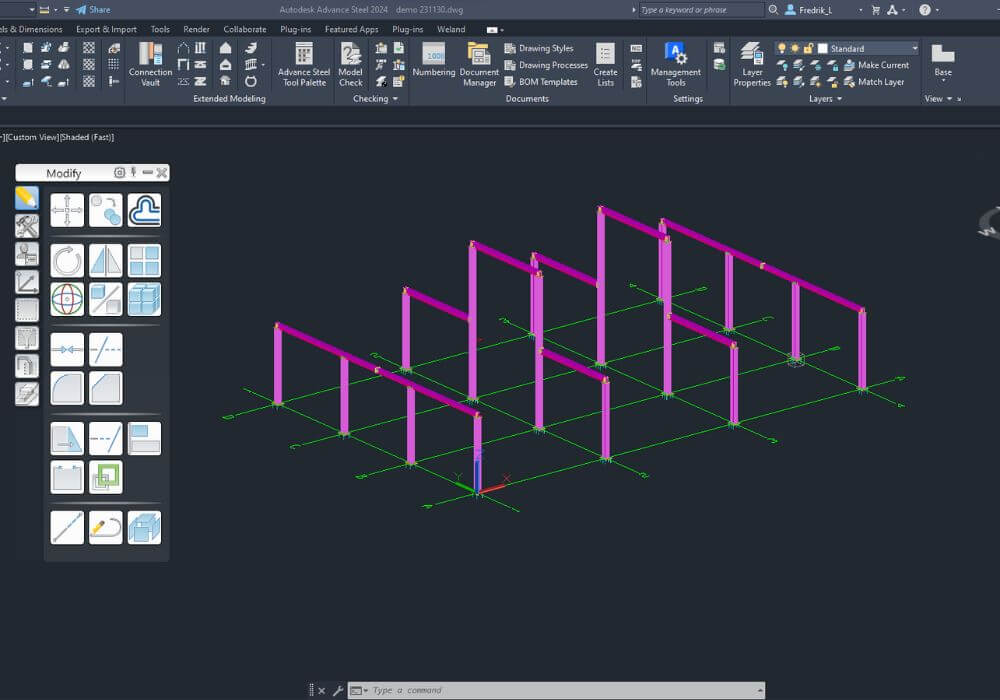Image resolution: width=1000 pixels, height=700 pixels.
Task: Click inside the command line input
Action: click(x=500, y=689)
